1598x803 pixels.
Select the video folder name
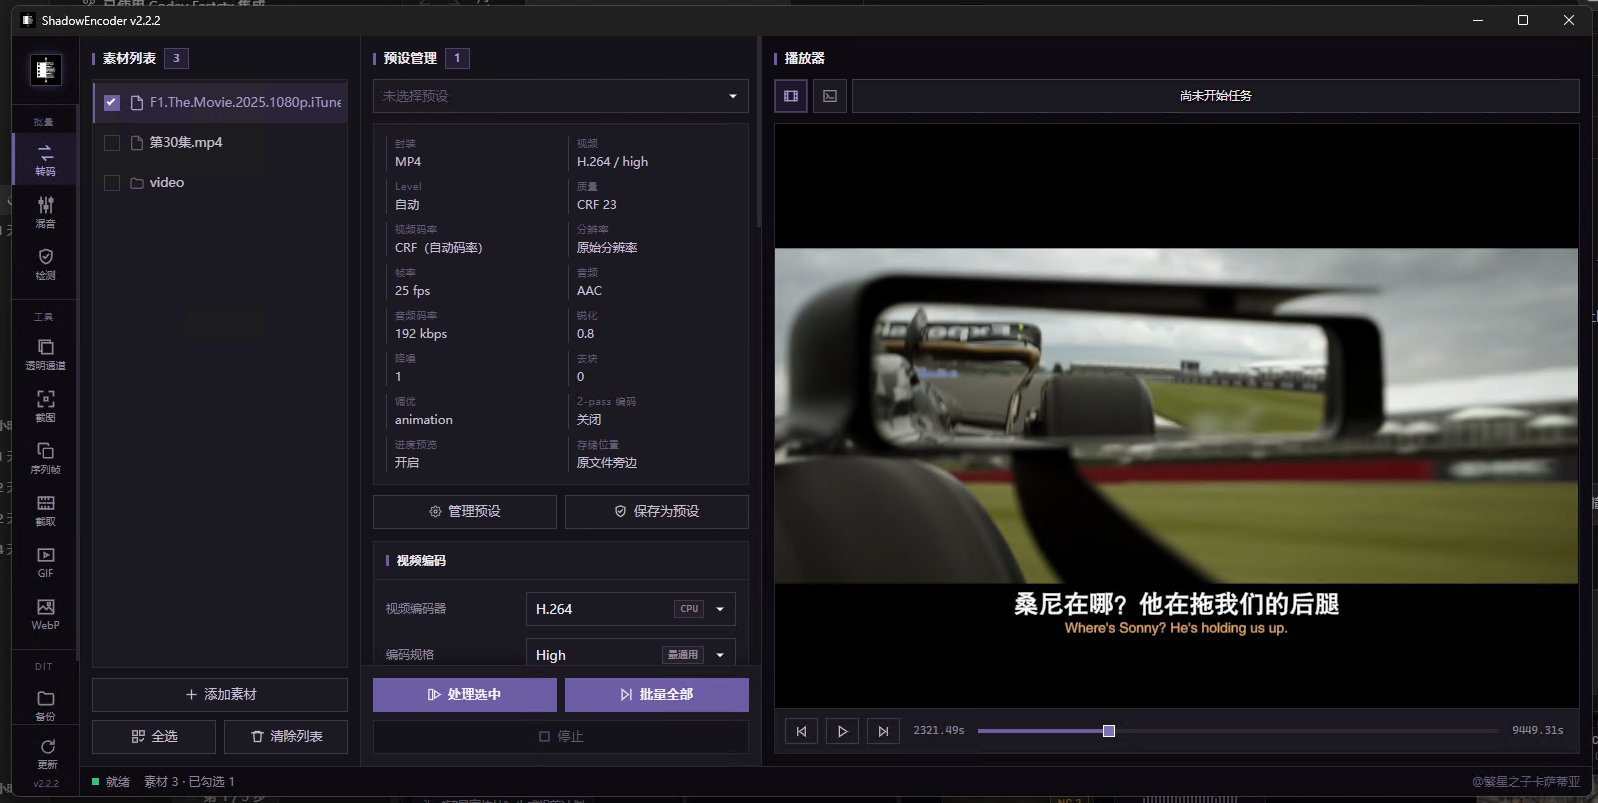[x=167, y=182]
